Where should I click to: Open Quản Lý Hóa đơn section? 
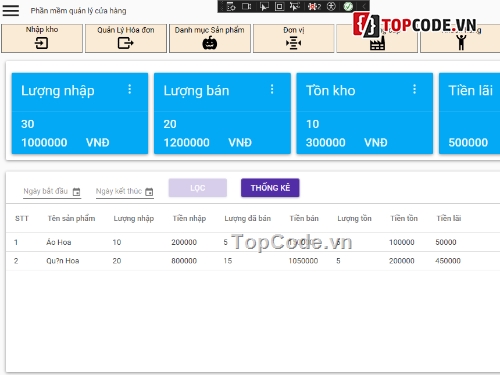(x=126, y=38)
